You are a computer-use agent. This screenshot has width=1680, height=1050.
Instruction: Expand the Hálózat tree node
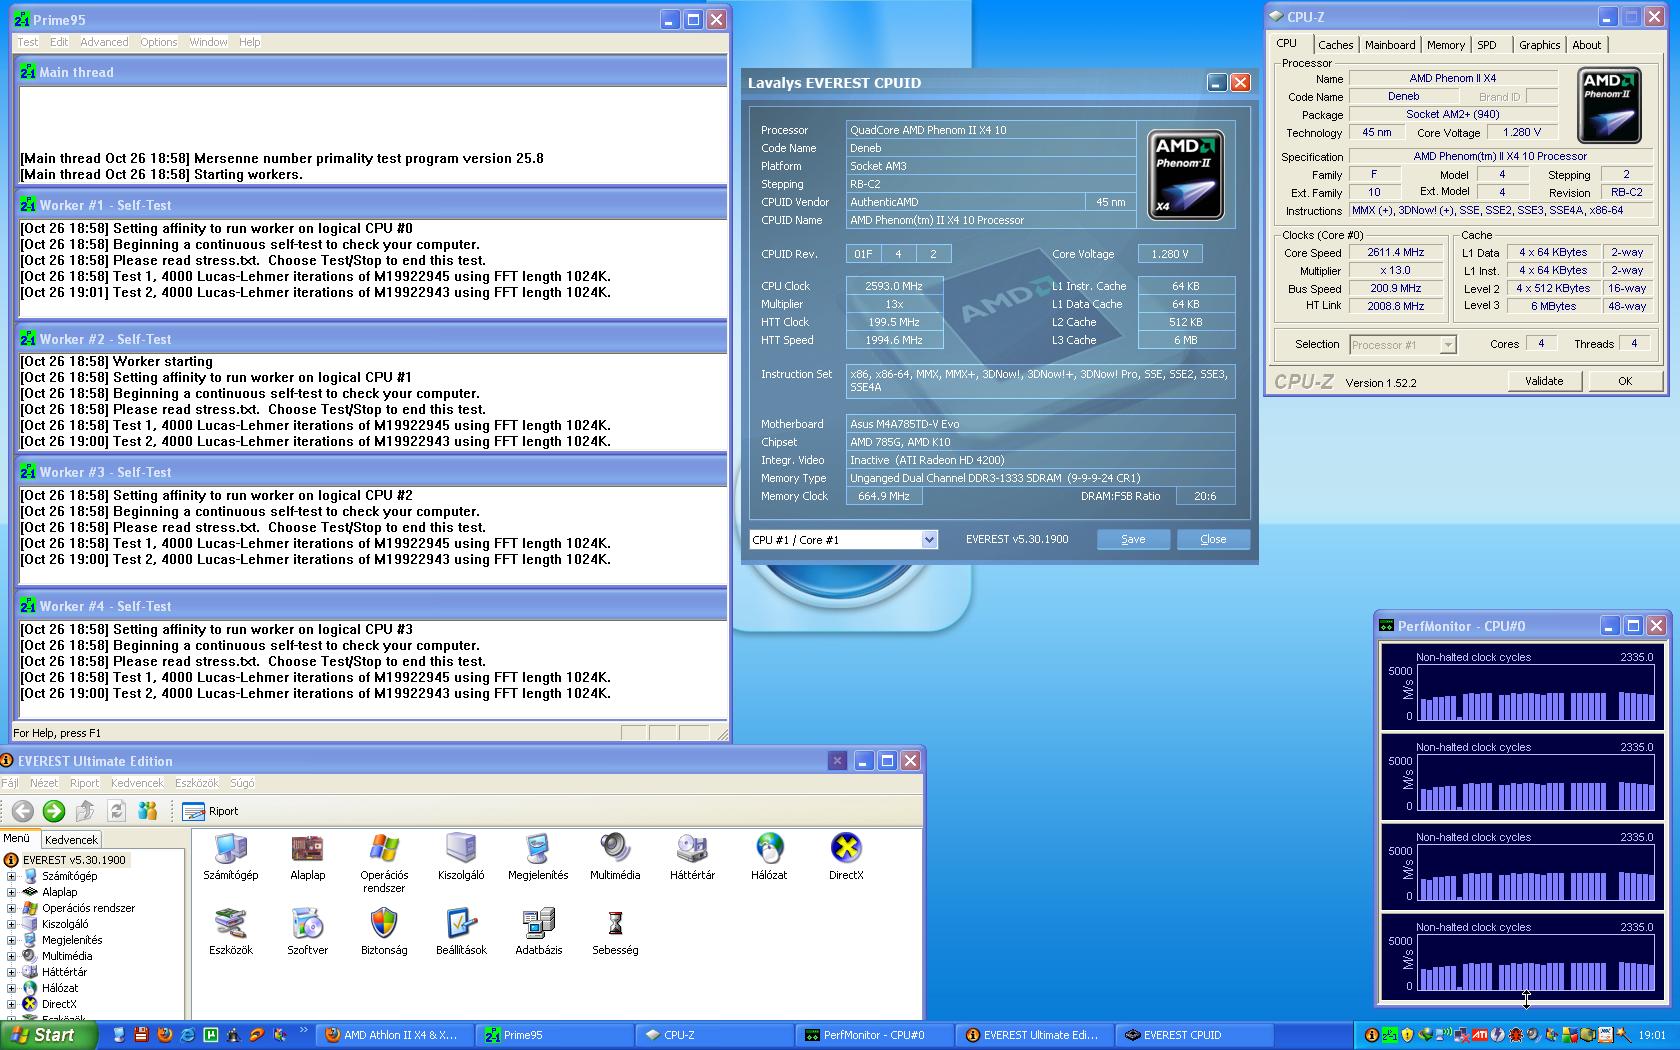[x=12, y=988]
